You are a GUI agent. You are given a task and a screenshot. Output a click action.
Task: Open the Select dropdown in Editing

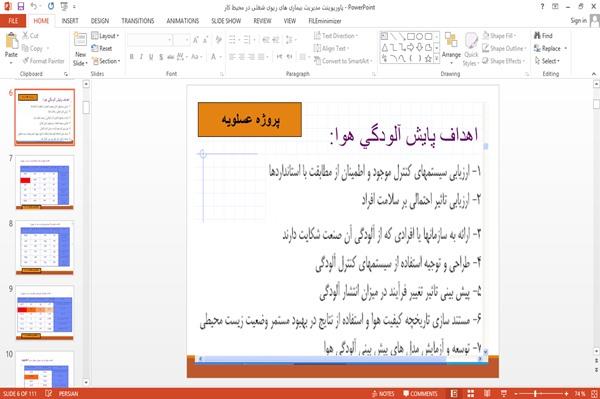pyautogui.click(x=547, y=61)
